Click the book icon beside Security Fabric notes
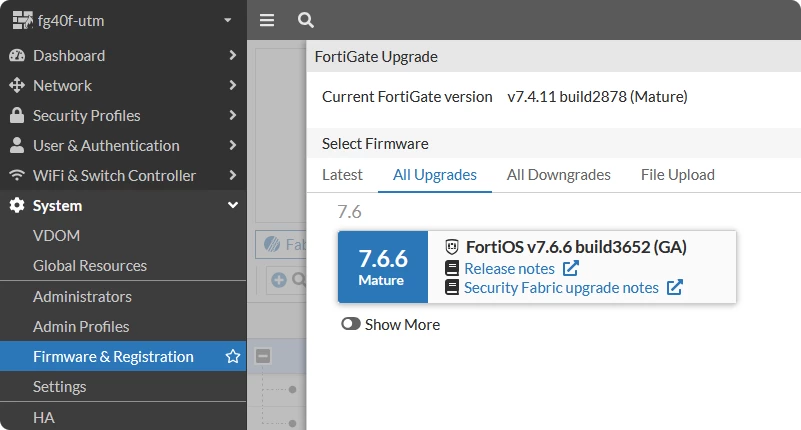 452,287
